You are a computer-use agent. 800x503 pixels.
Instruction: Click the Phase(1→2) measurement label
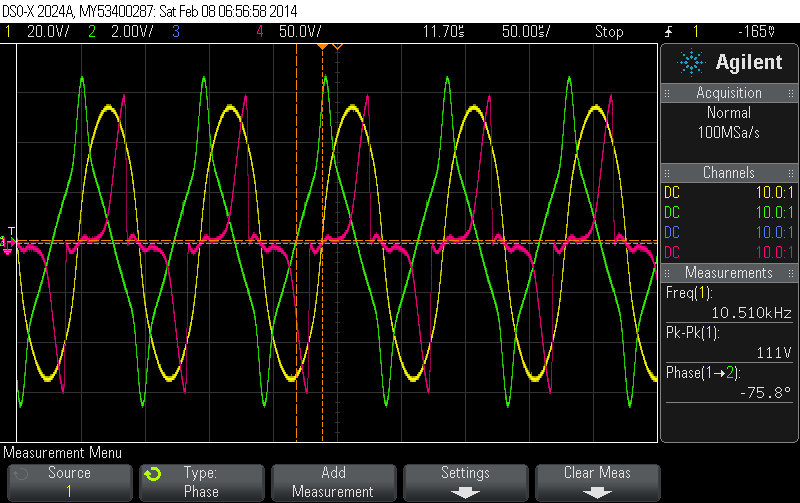click(703, 373)
